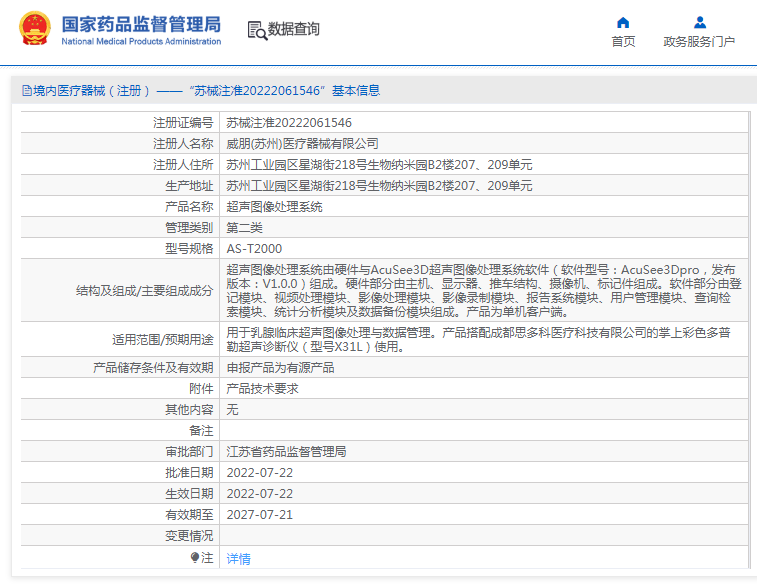Click the 生产地址 address value
This screenshot has height=586, width=757.
[x=379, y=185]
